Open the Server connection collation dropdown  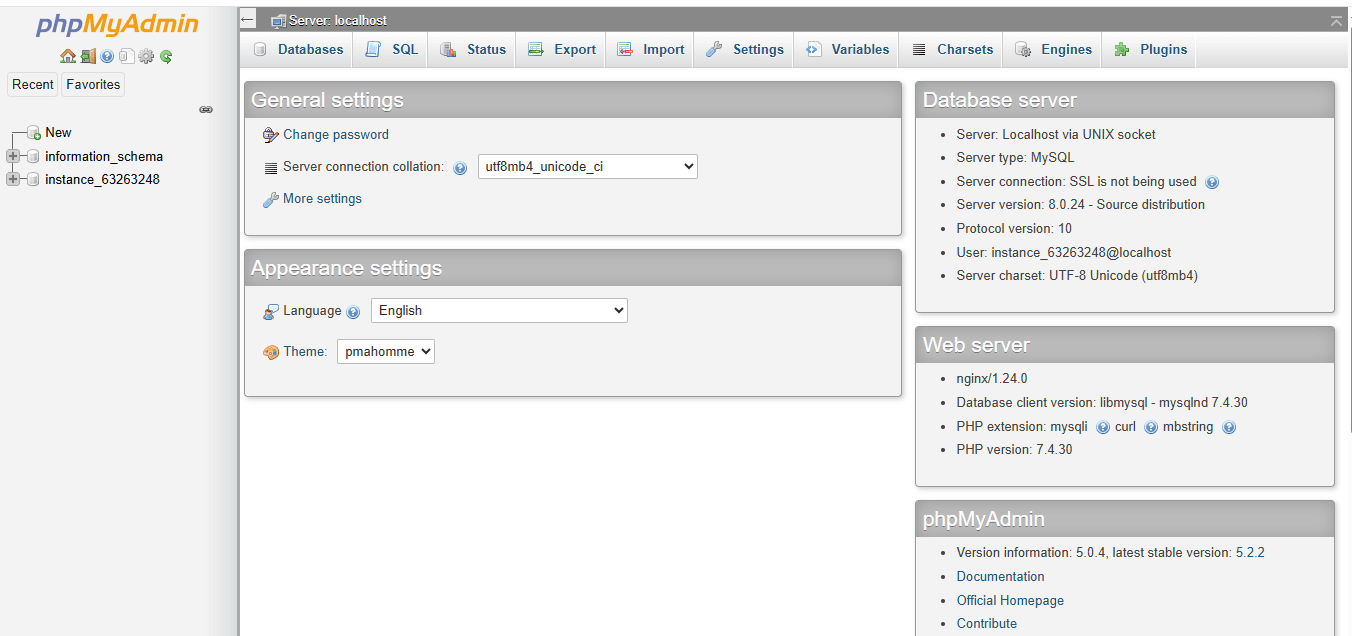pos(587,167)
